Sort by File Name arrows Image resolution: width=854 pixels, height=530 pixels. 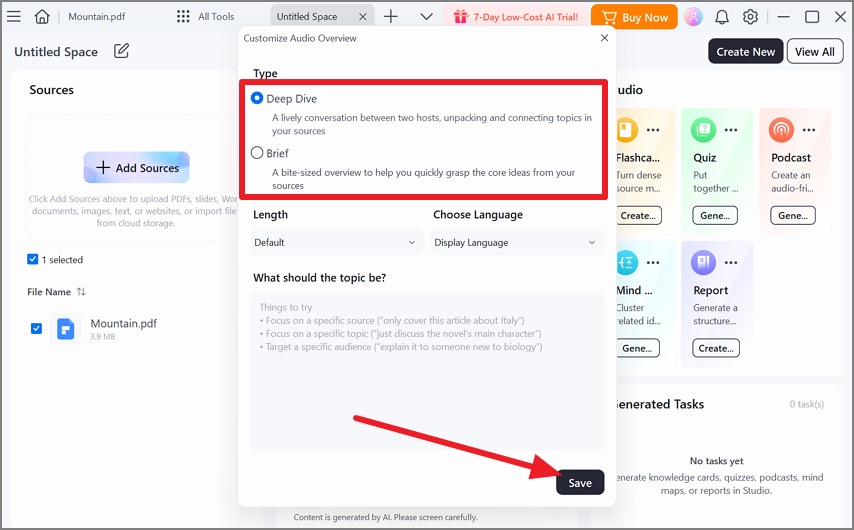click(81, 291)
